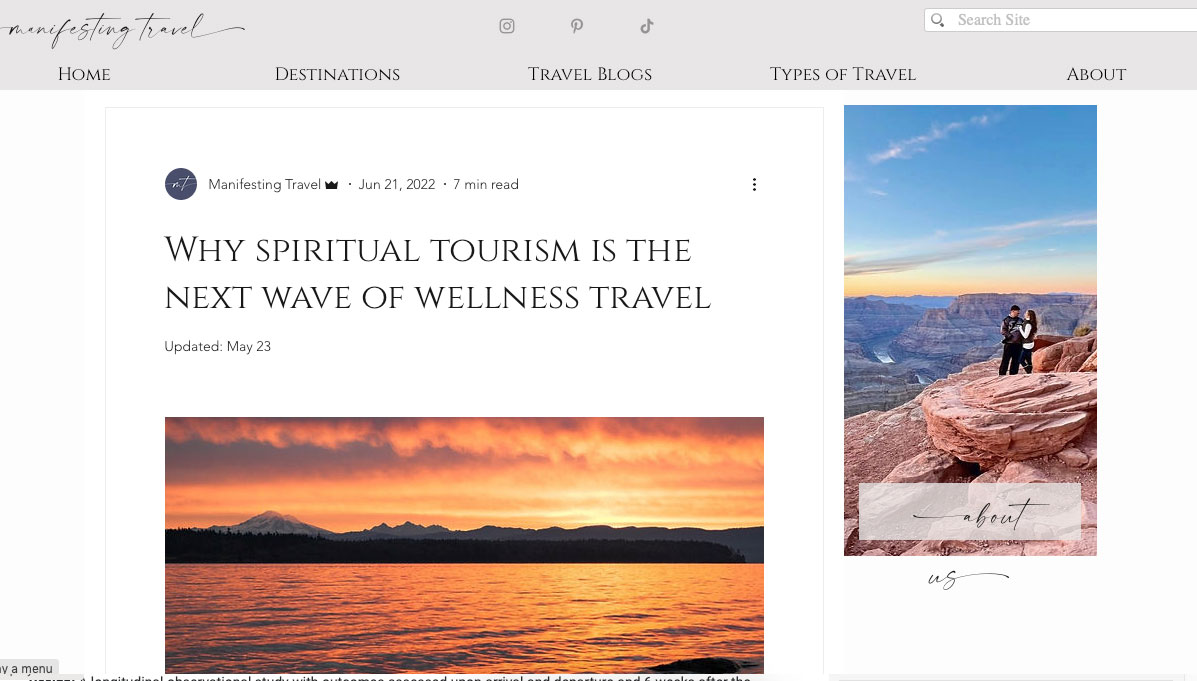Screen dimensions: 1197x681
Task: Click the spiritual tourism article title
Action: [437, 273]
